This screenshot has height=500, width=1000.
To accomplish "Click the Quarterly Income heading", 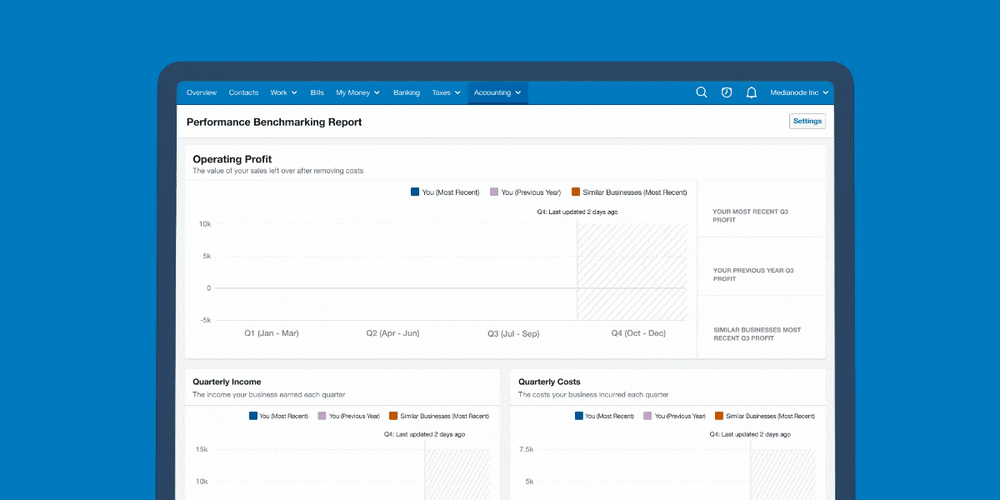I will (227, 382).
